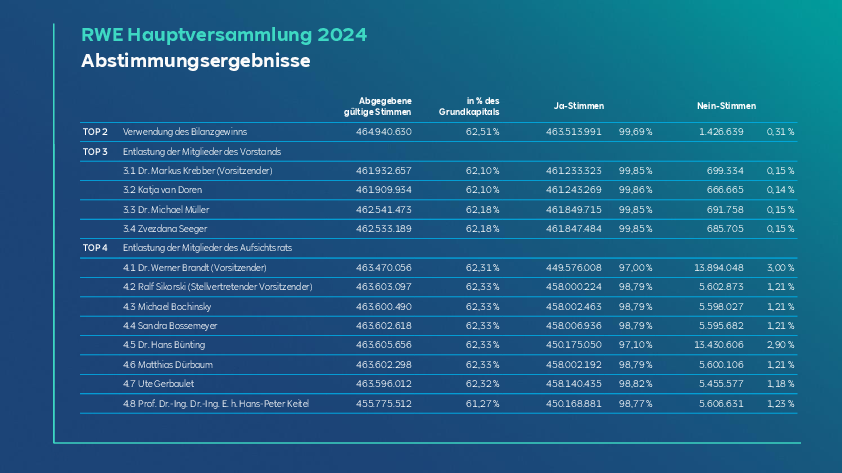Image resolution: width=842 pixels, height=473 pixels.
Task: Click the 2,90 % value
Action: point(780,345)
